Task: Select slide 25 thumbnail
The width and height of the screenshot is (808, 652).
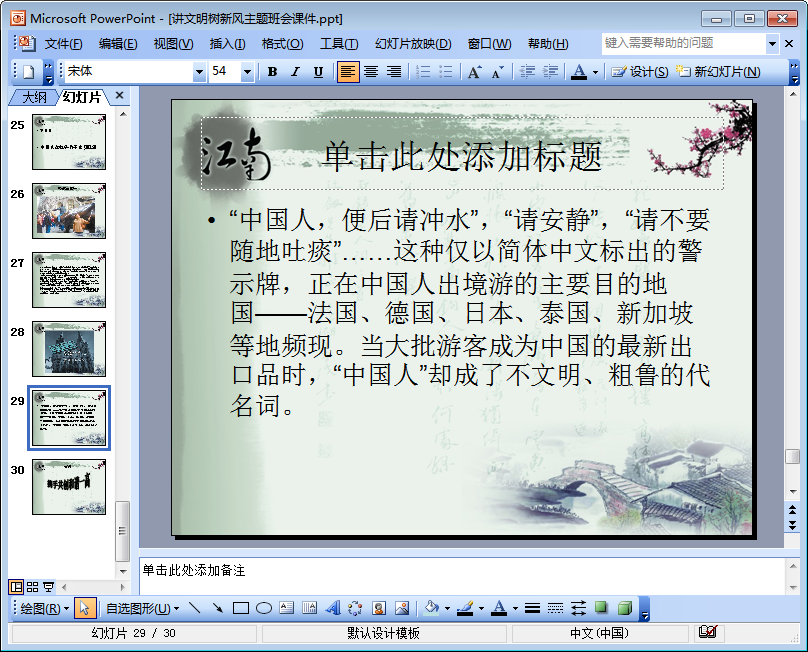Action: 69,142
